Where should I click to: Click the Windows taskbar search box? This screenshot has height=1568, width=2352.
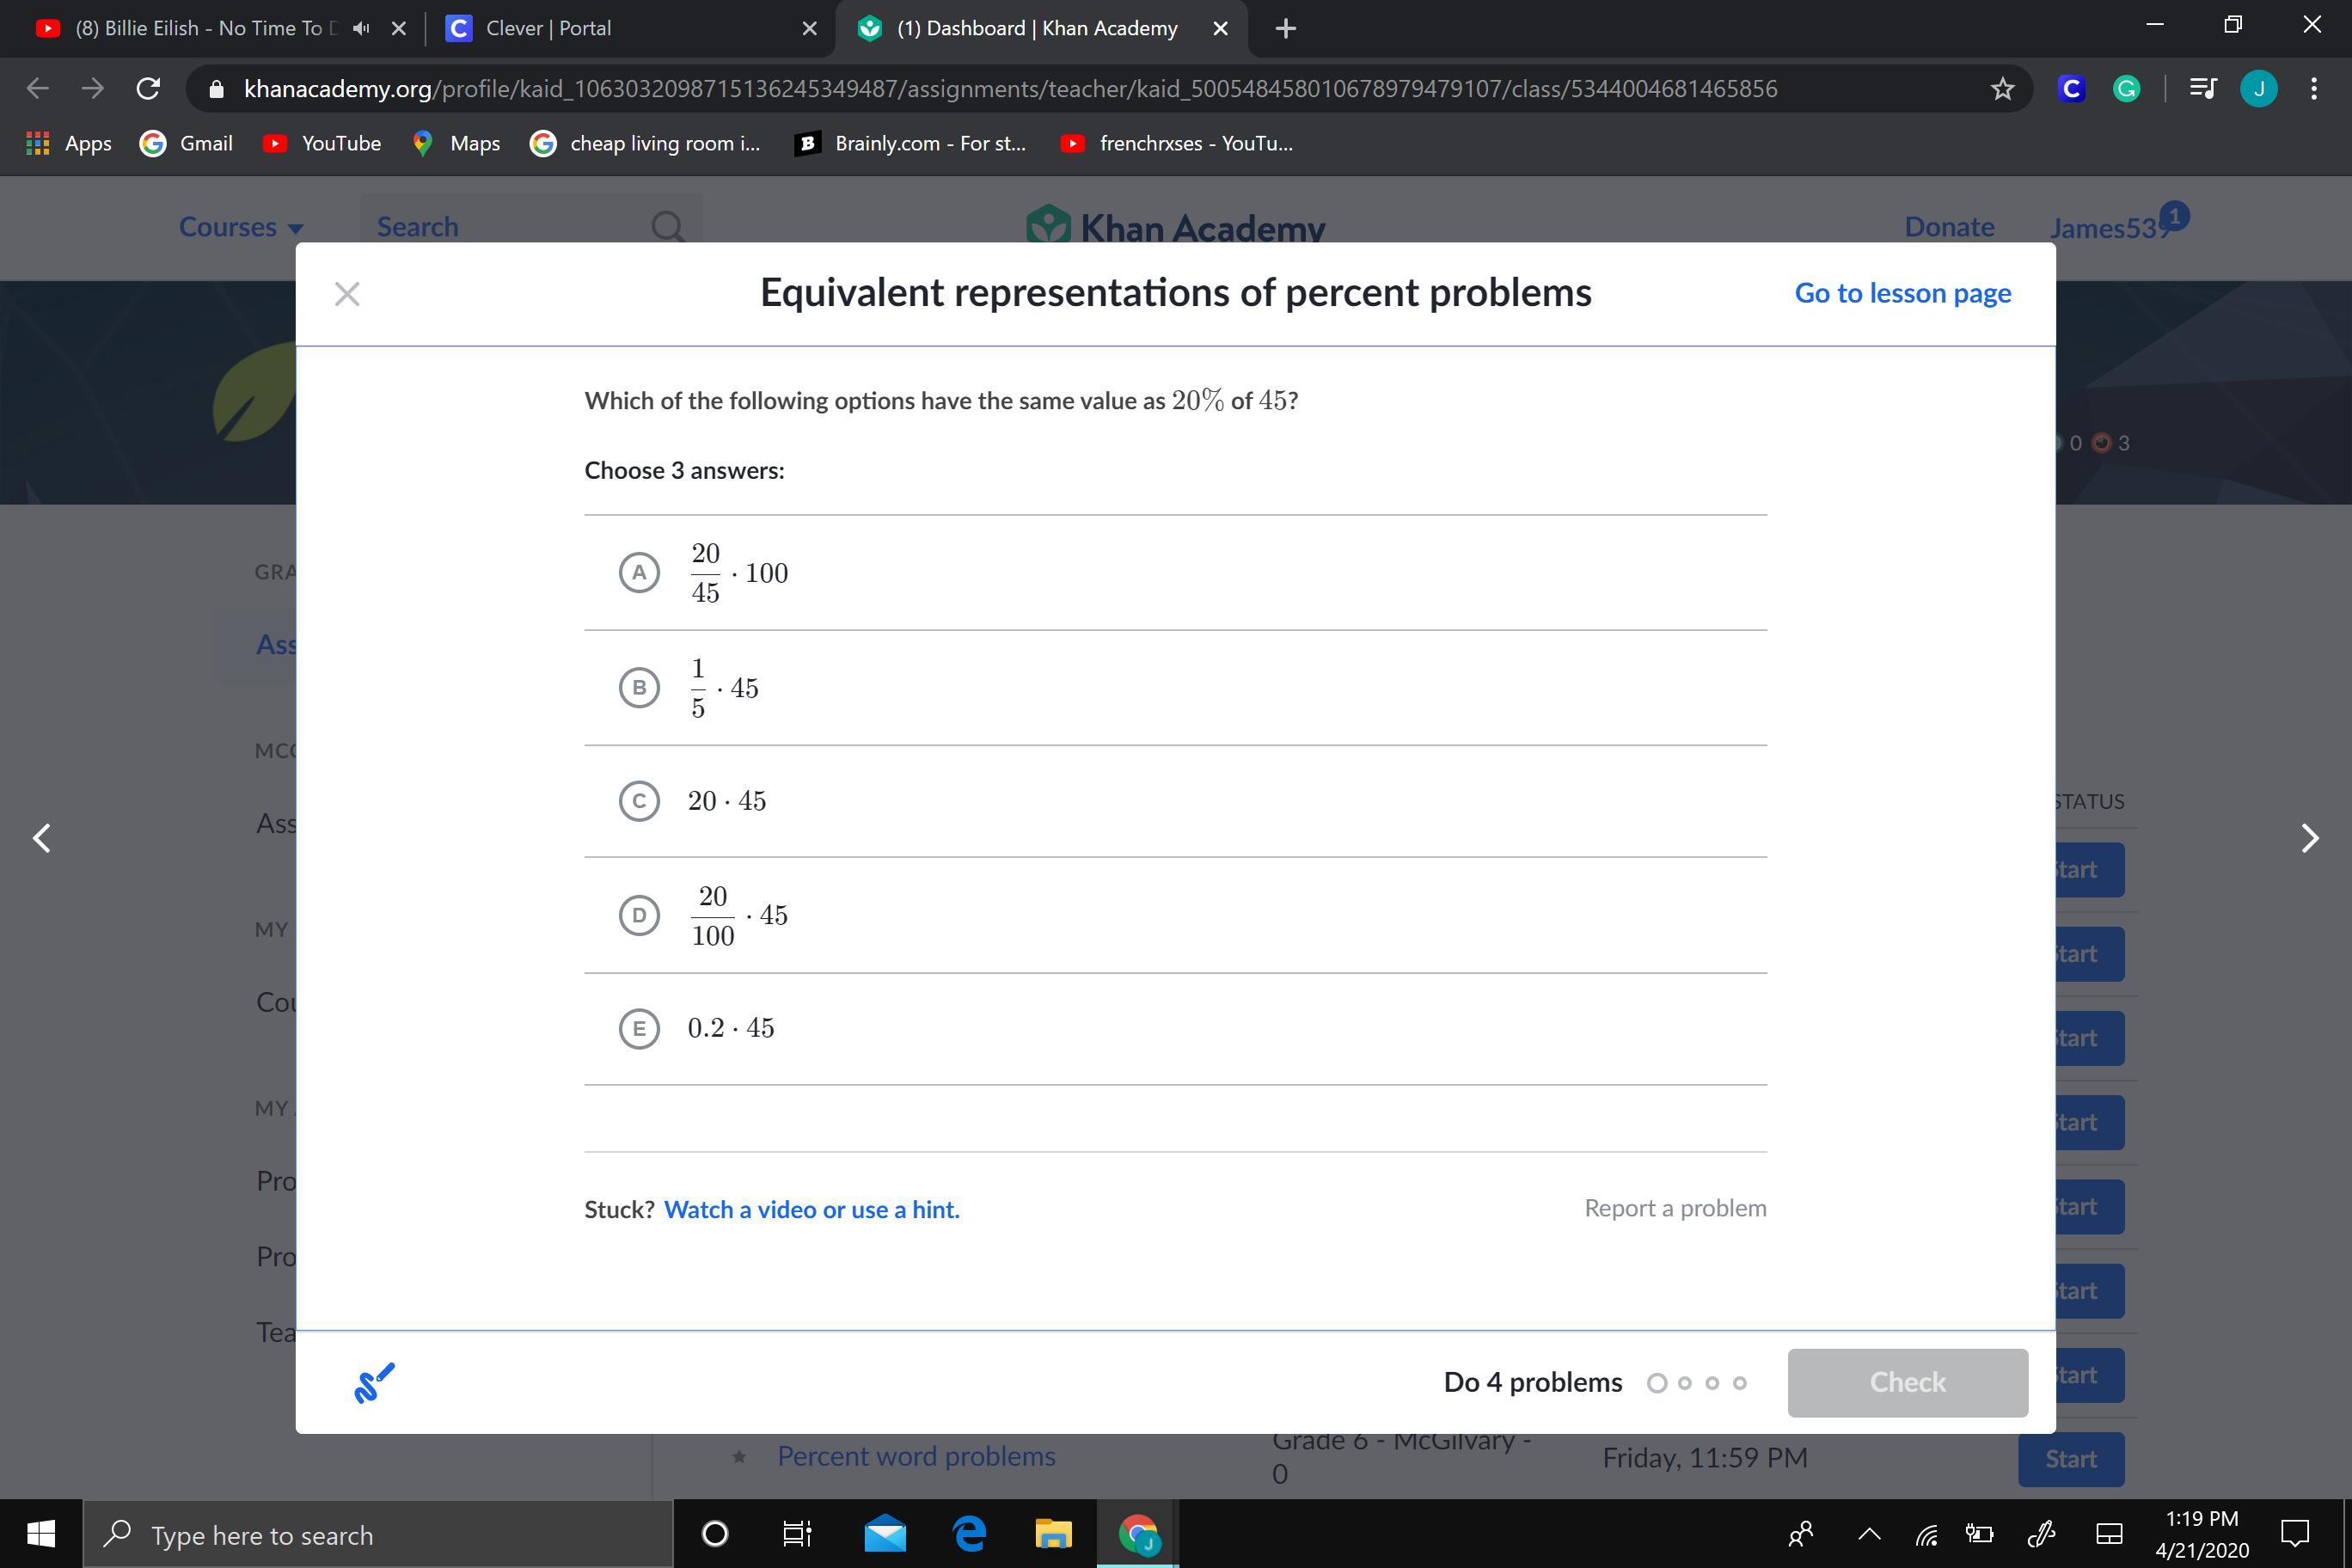(380, 1535)
